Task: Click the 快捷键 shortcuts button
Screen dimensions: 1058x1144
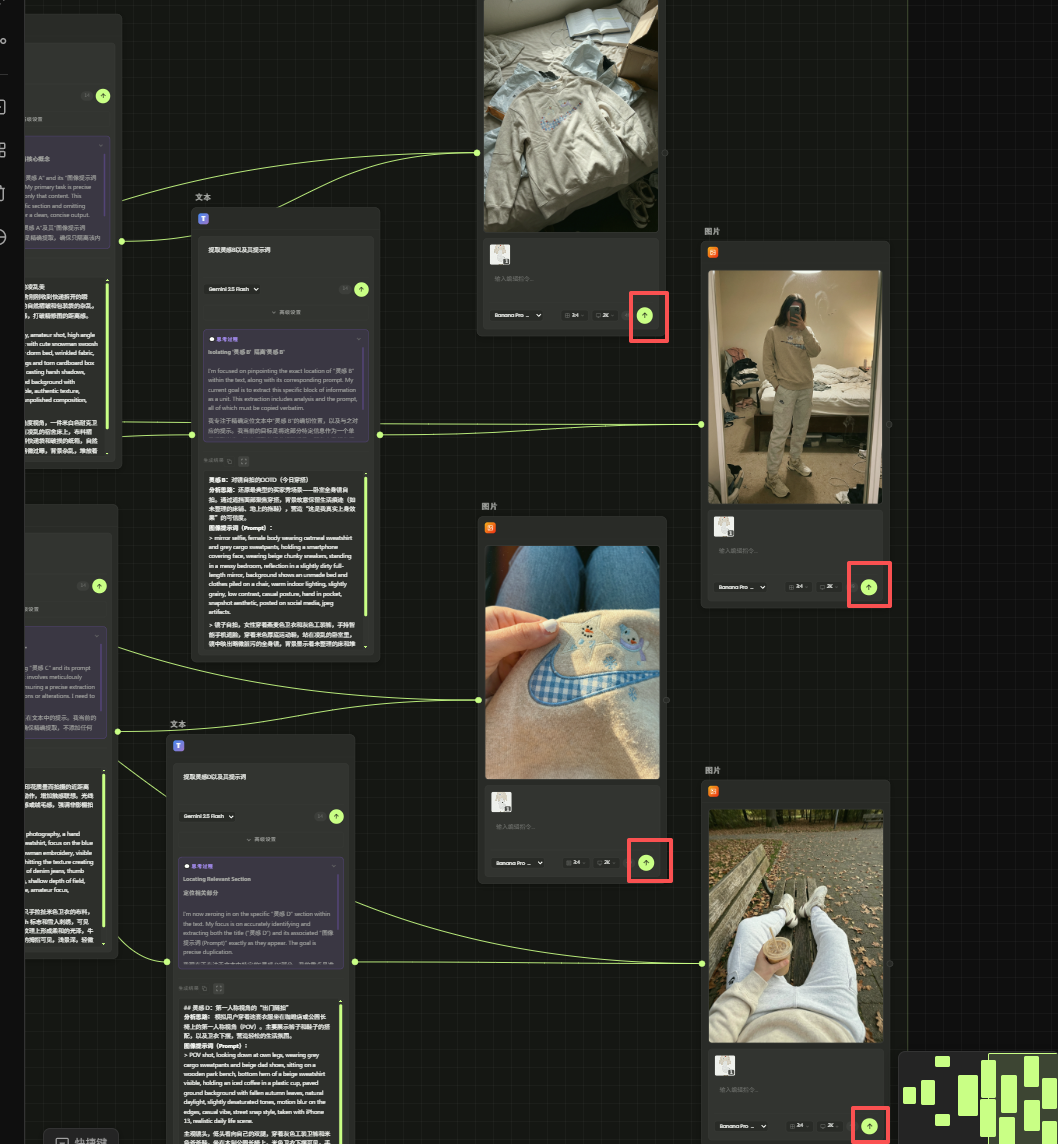Action: coord(81,1138)
